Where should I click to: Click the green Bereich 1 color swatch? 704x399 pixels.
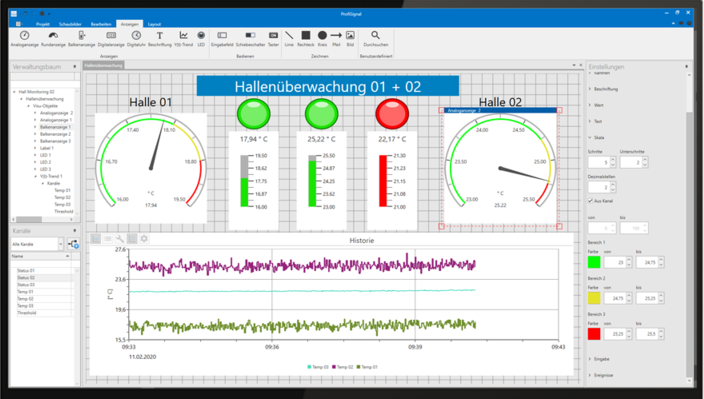(x=594, y=262)
